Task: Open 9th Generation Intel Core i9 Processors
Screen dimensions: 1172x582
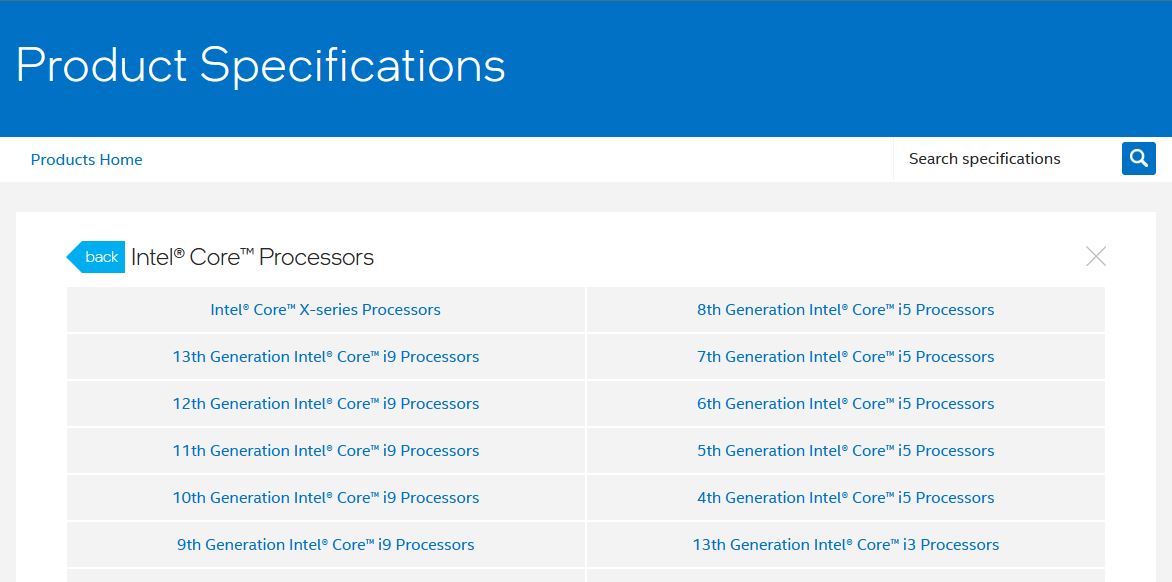Action: pos(326,544)
